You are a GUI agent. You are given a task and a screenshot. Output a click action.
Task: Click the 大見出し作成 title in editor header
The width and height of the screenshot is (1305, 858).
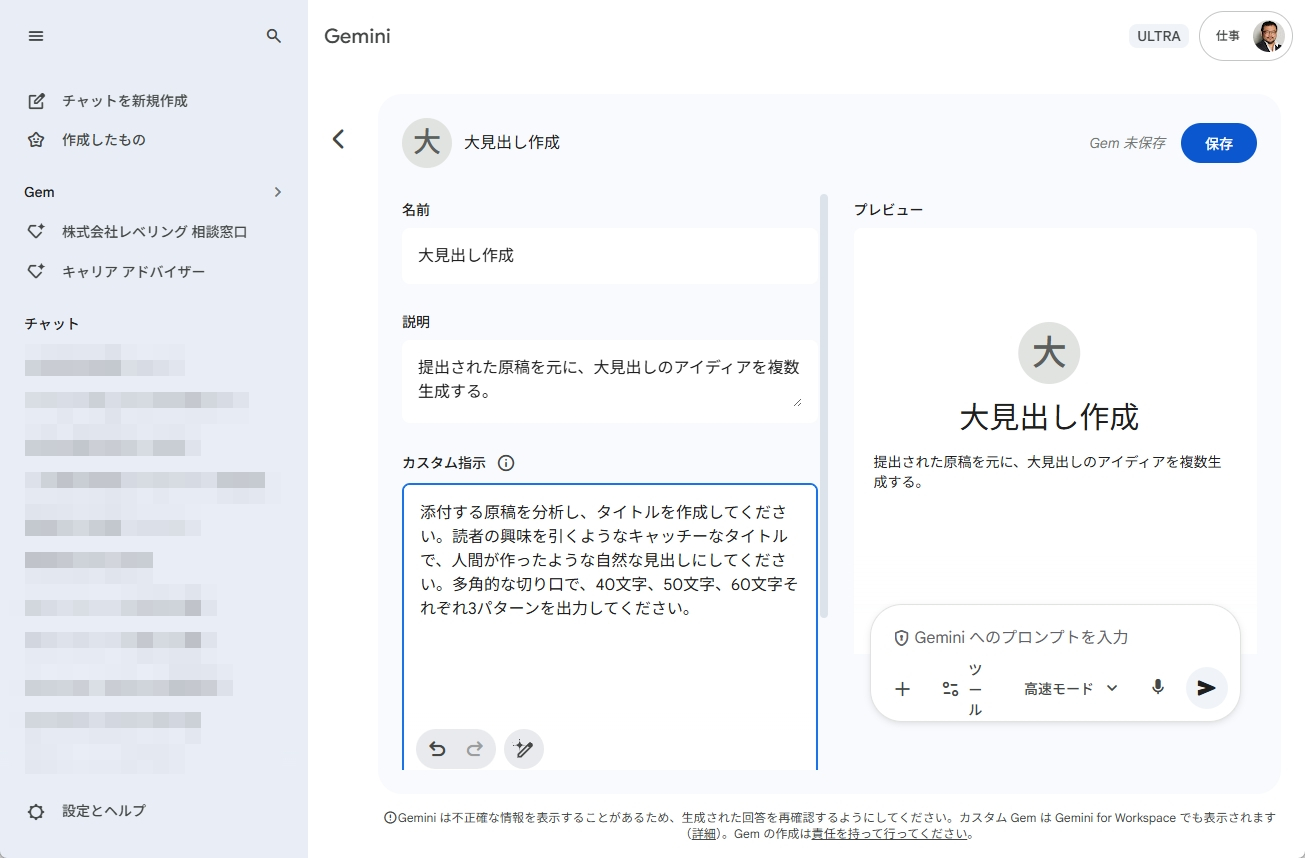point(512,143)
